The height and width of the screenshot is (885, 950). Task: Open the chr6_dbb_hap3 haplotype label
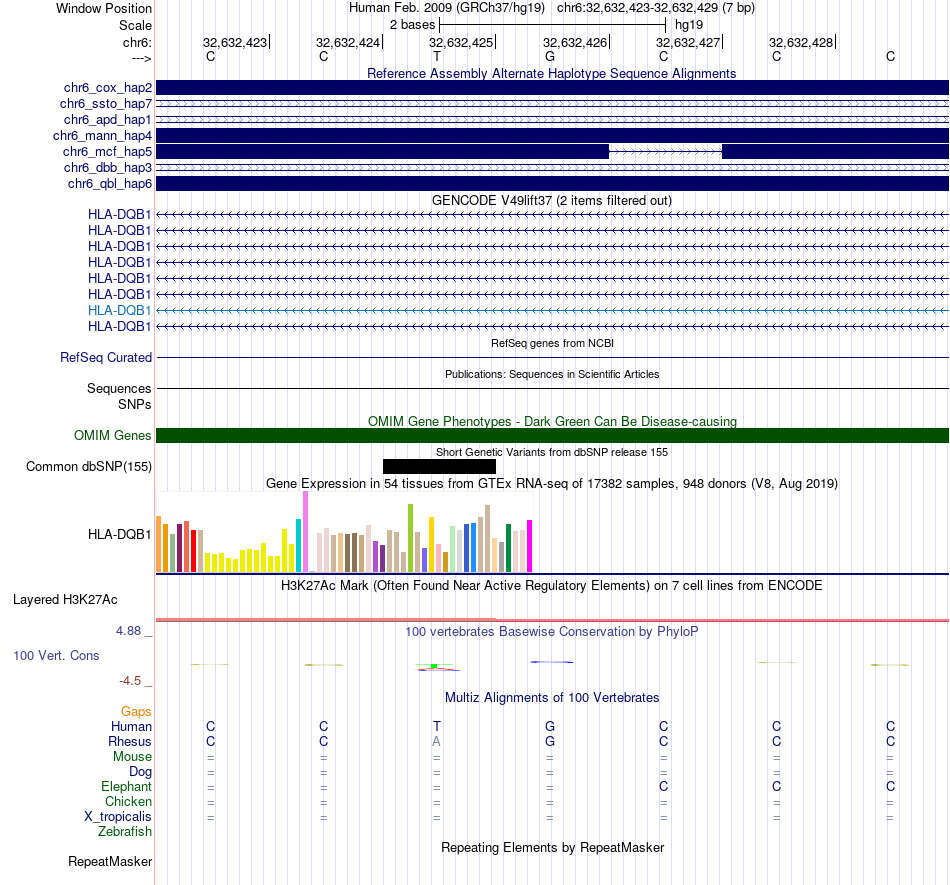tap(108, 167)
